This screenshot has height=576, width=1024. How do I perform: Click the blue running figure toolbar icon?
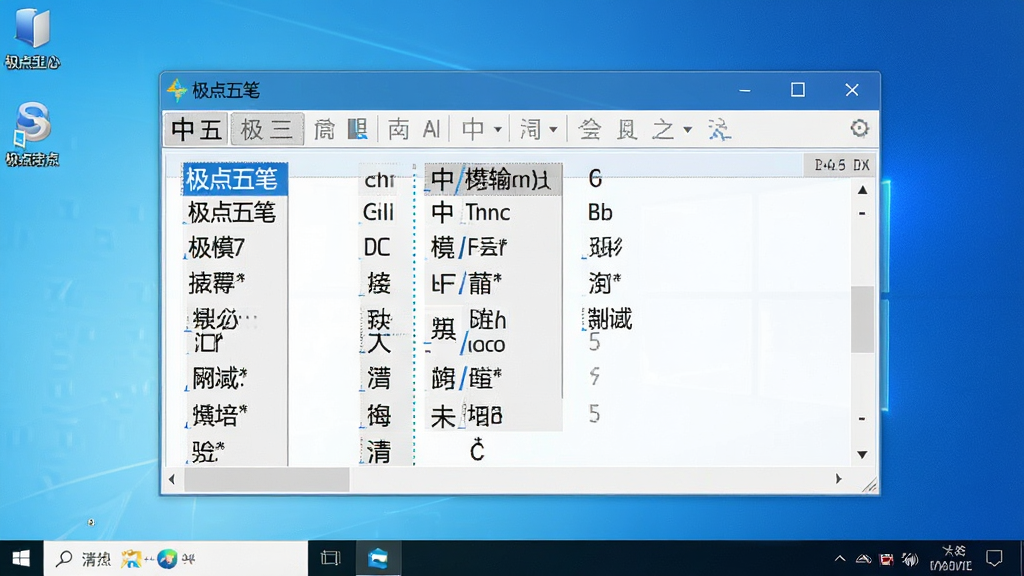pyautogui.click(x=719, y=129)
